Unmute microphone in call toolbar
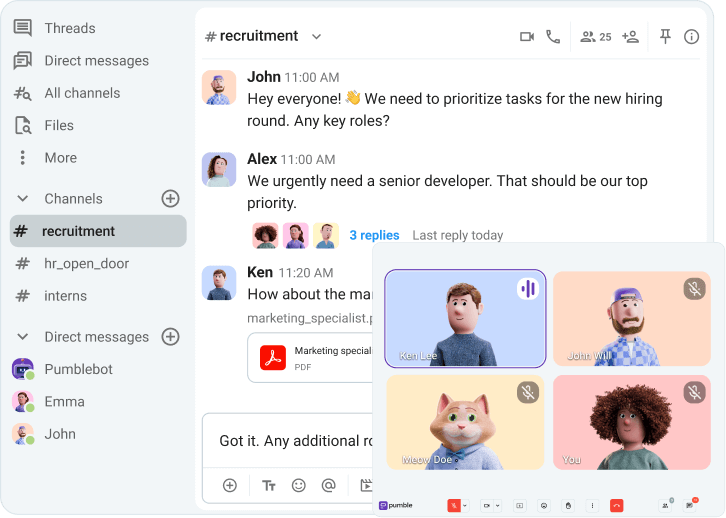The image size is (726, 518). click(x=454, y=506)
